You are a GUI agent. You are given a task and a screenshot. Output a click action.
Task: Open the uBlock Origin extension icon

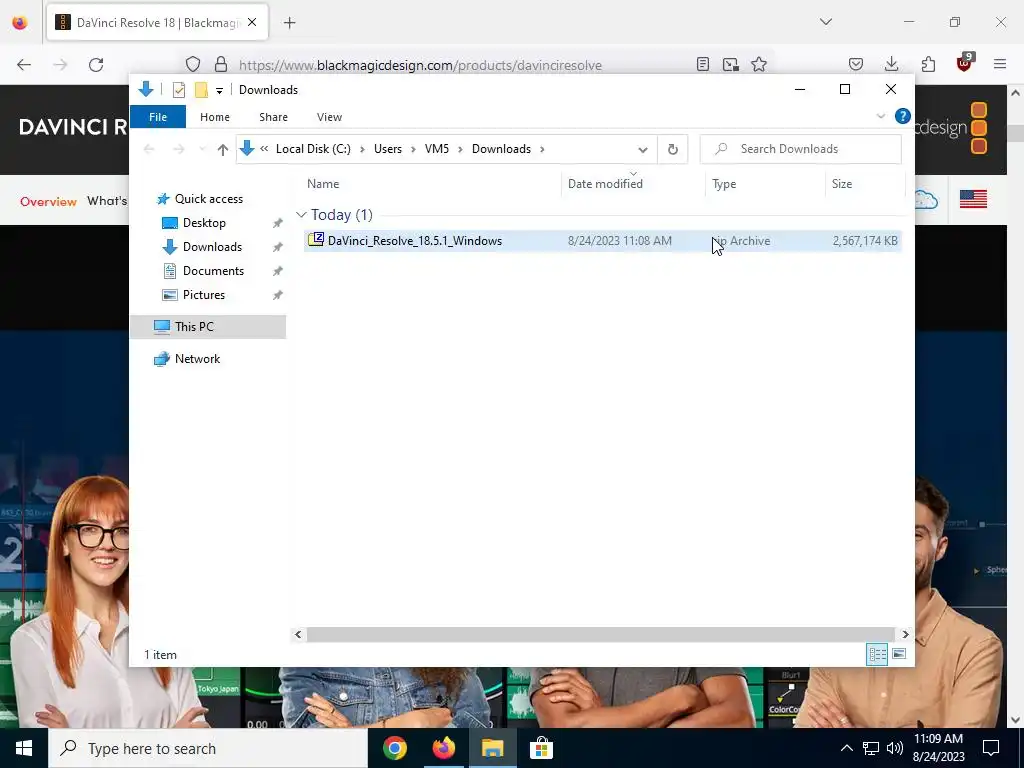point(964,63)
